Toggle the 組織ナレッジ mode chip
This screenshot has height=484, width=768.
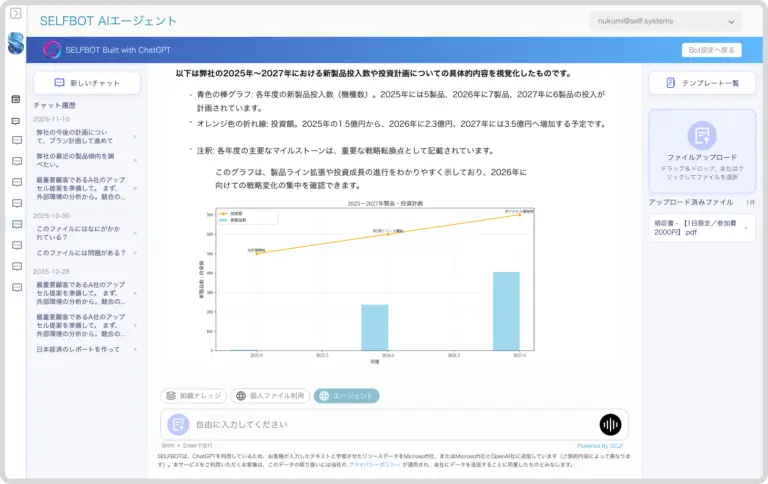tap(193, 396)
